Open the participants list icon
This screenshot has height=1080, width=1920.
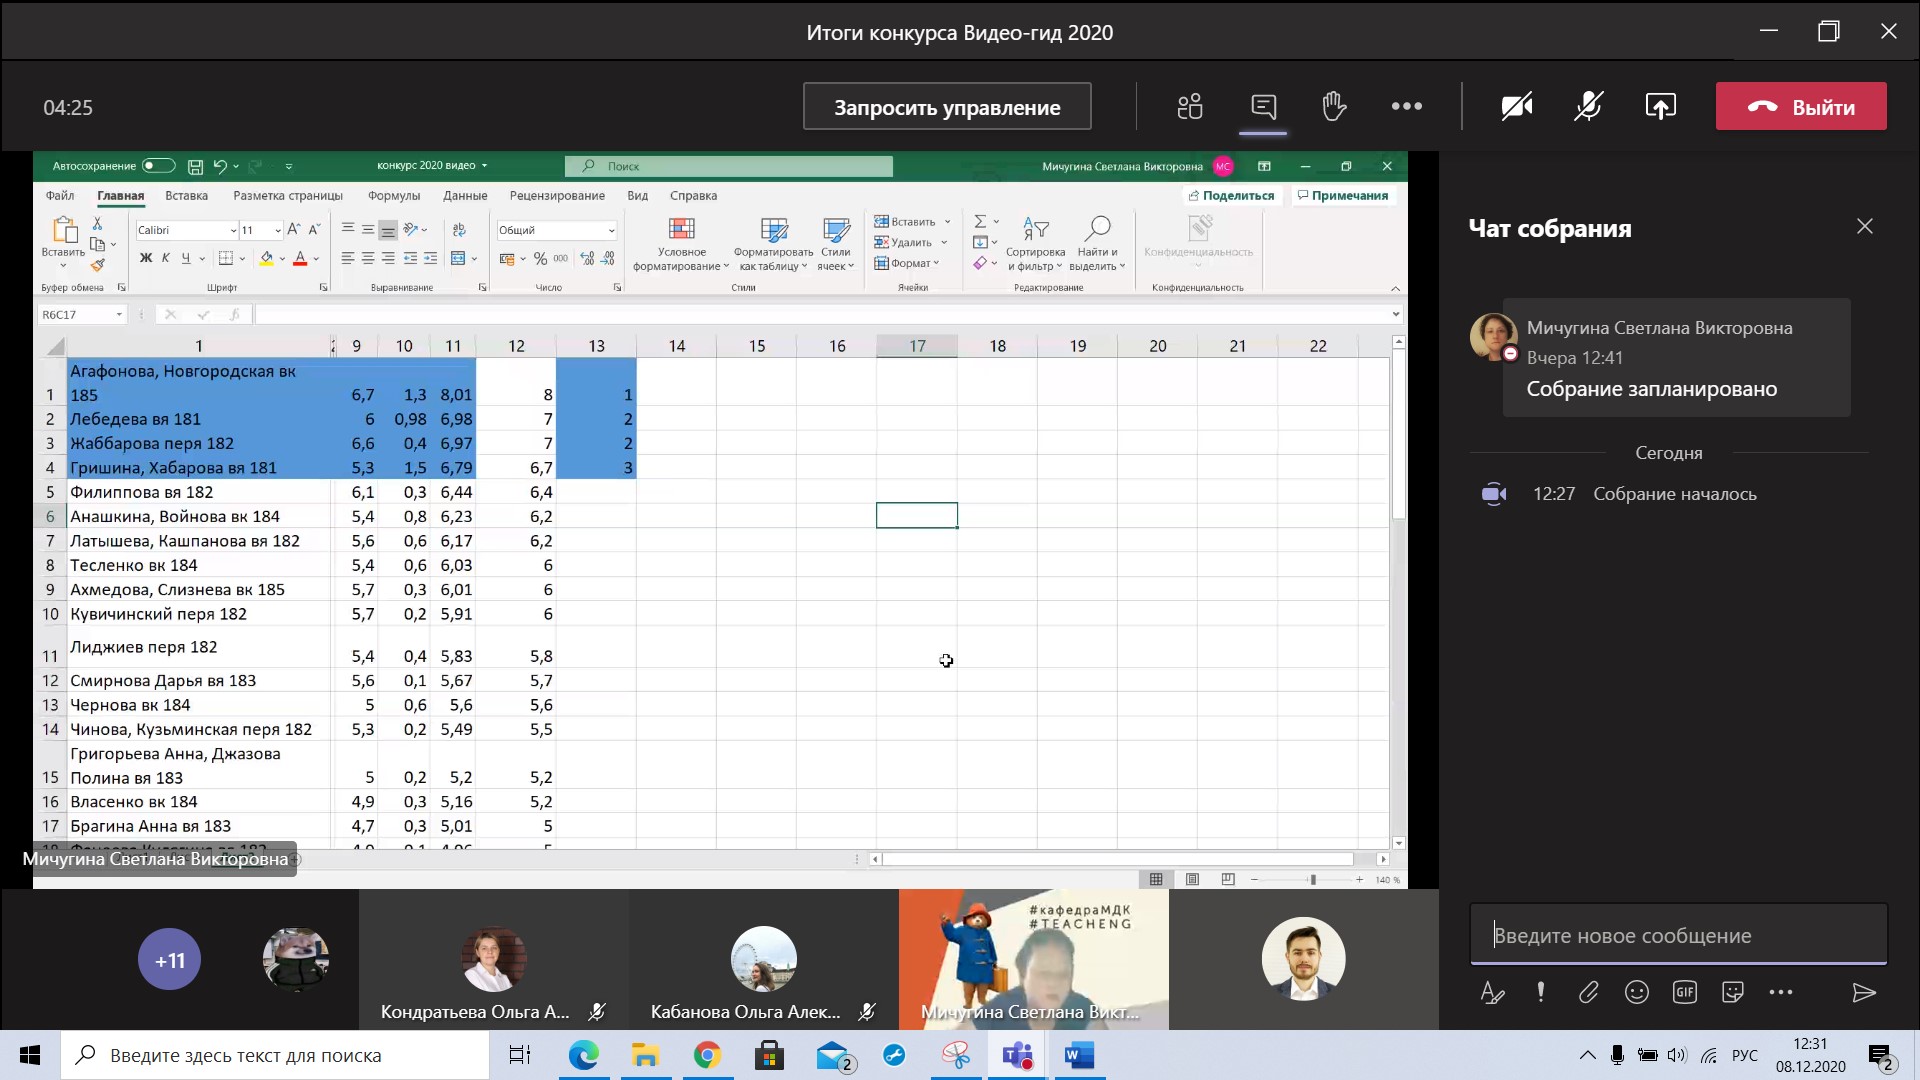(x=1190, y=107)
